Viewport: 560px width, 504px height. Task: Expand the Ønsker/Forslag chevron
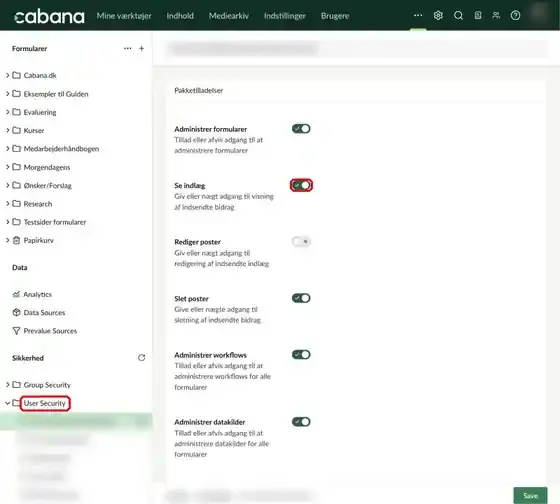[x=8, y=185]
